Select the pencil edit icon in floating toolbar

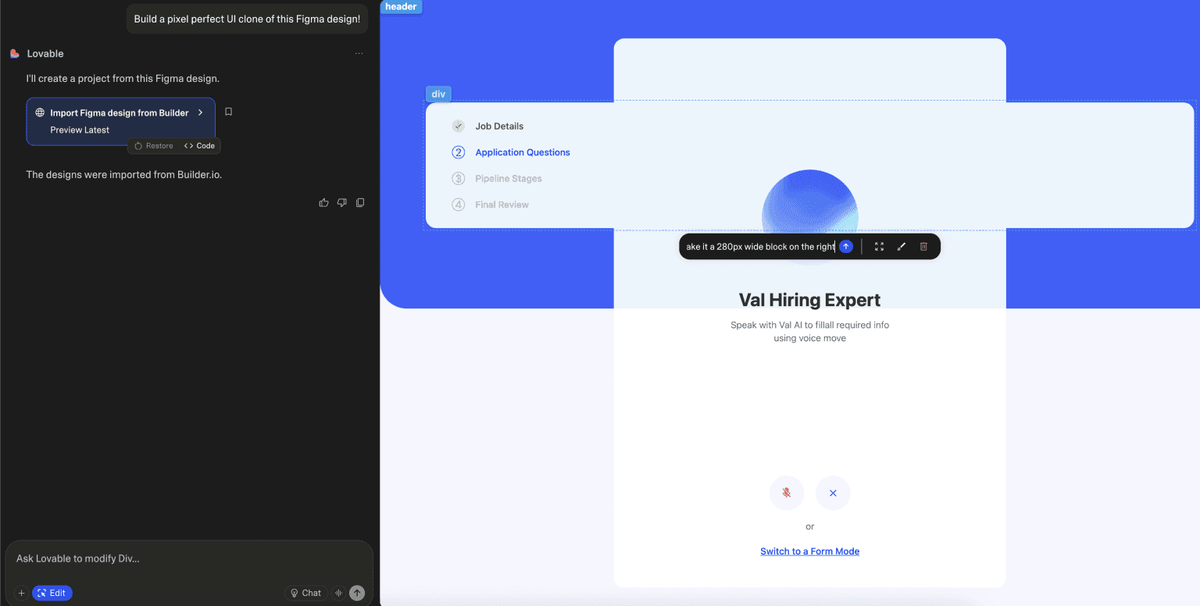coord(901,246)
